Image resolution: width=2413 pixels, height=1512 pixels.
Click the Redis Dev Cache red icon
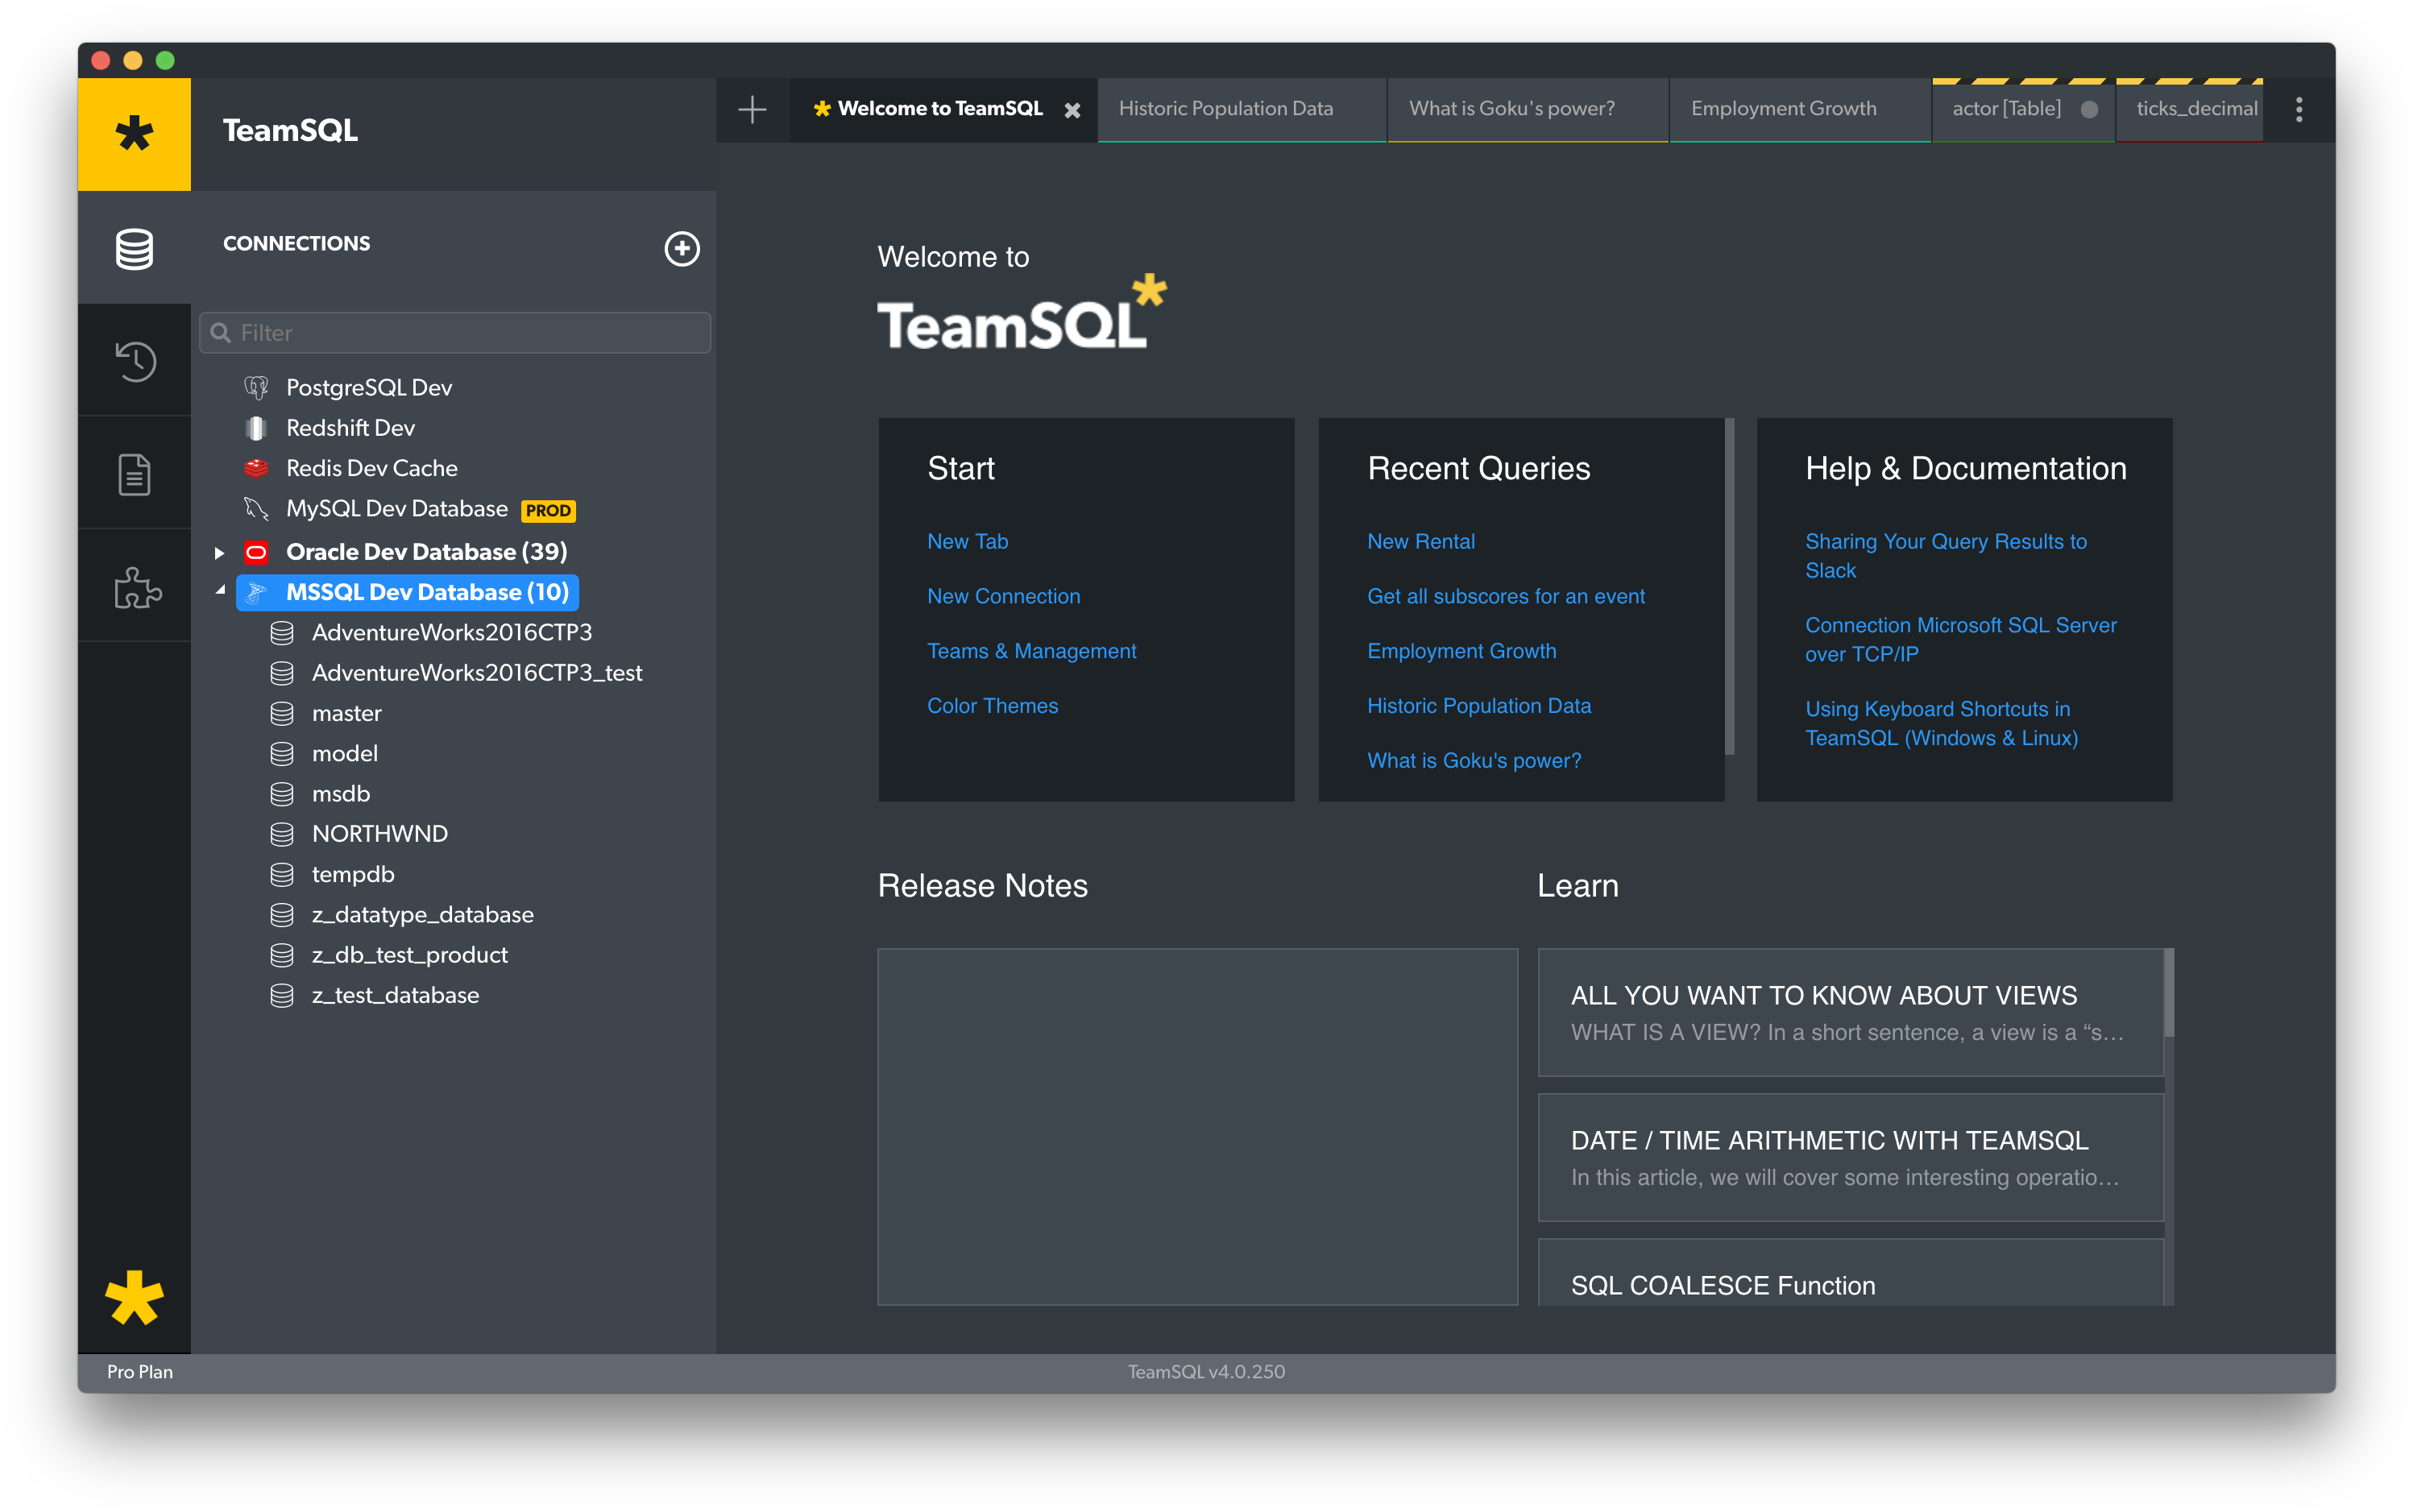click(256, 468)
